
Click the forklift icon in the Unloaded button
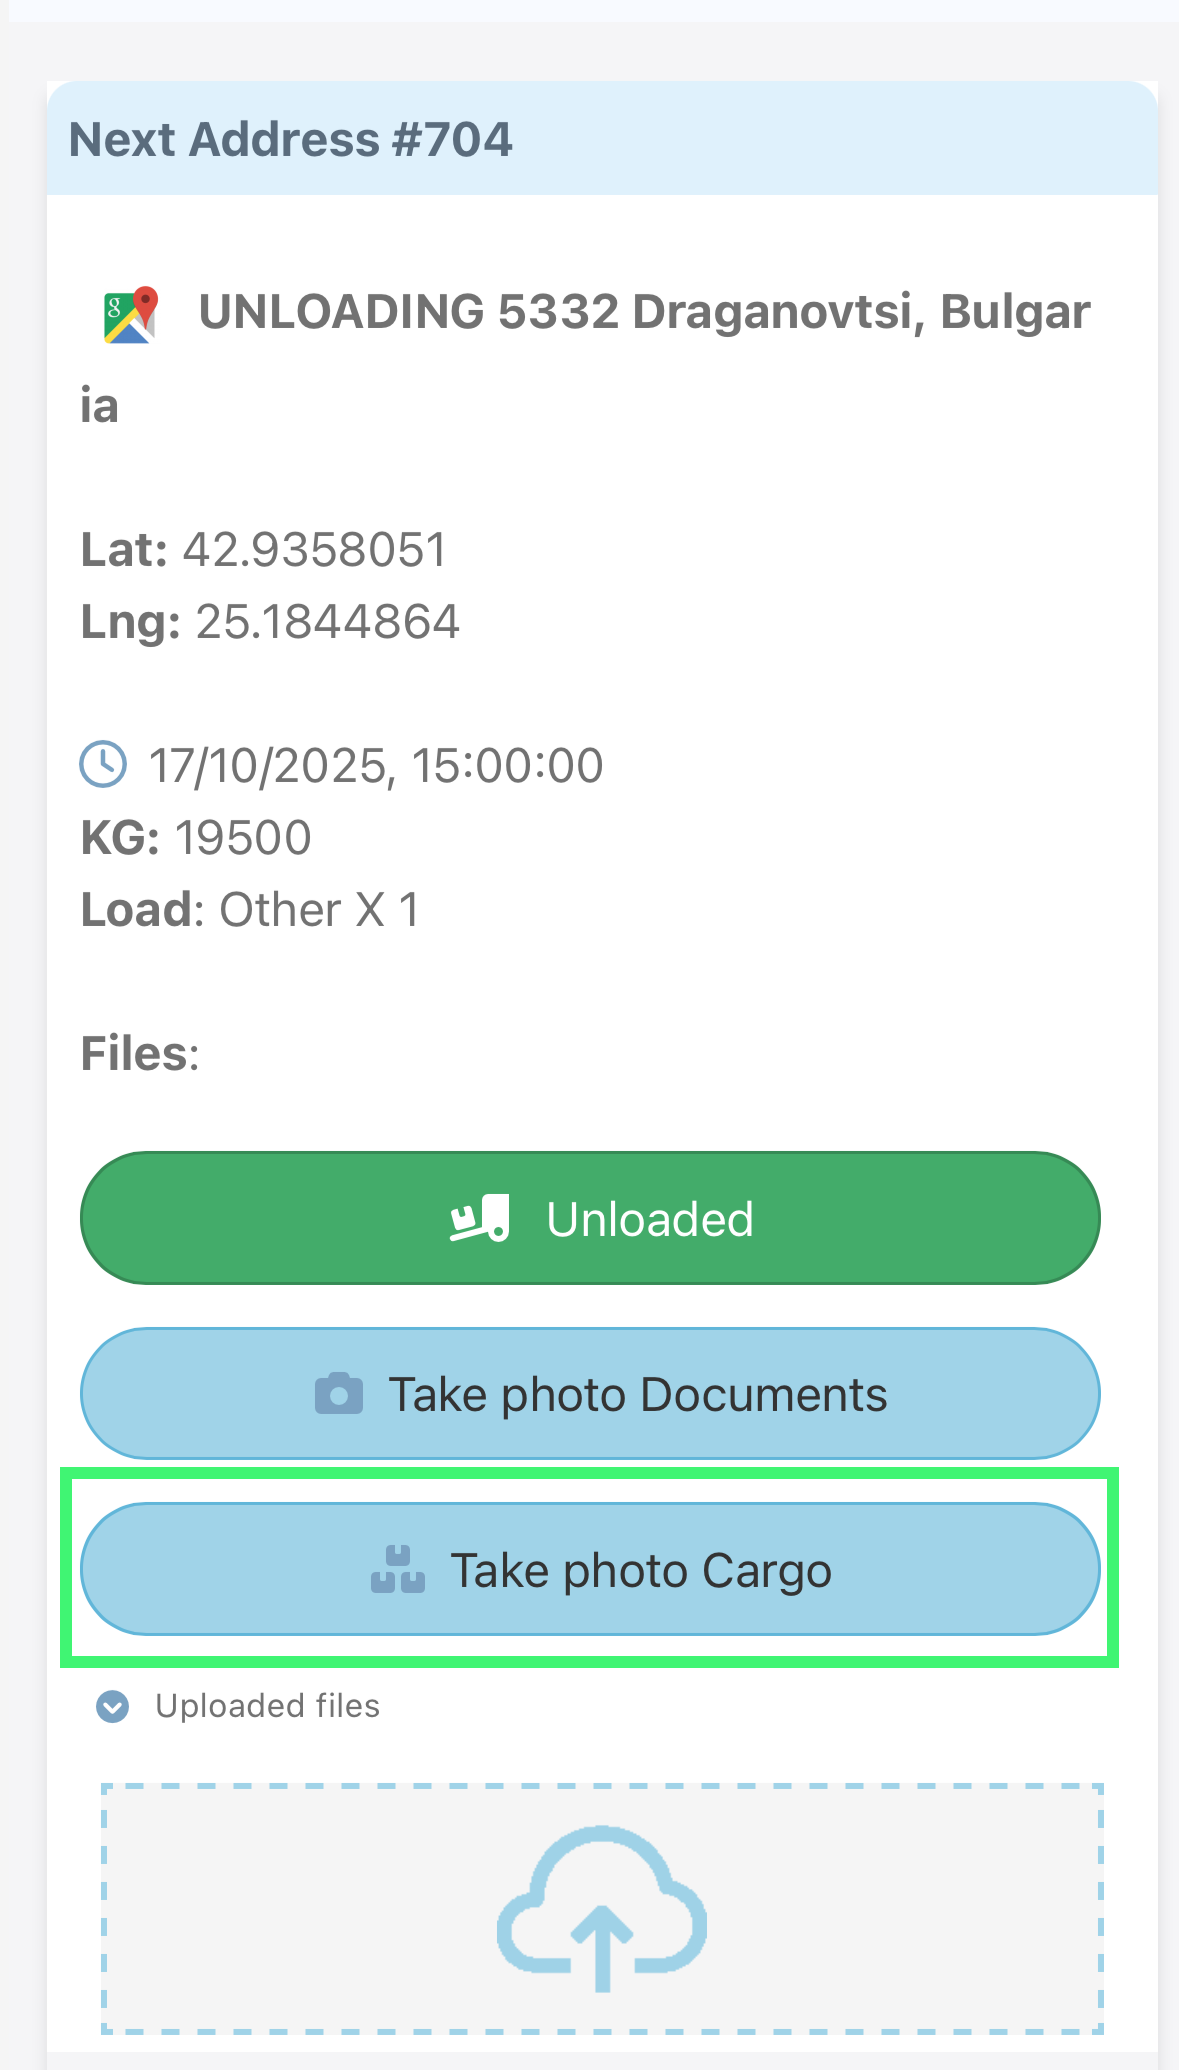tap(480, 1219)
